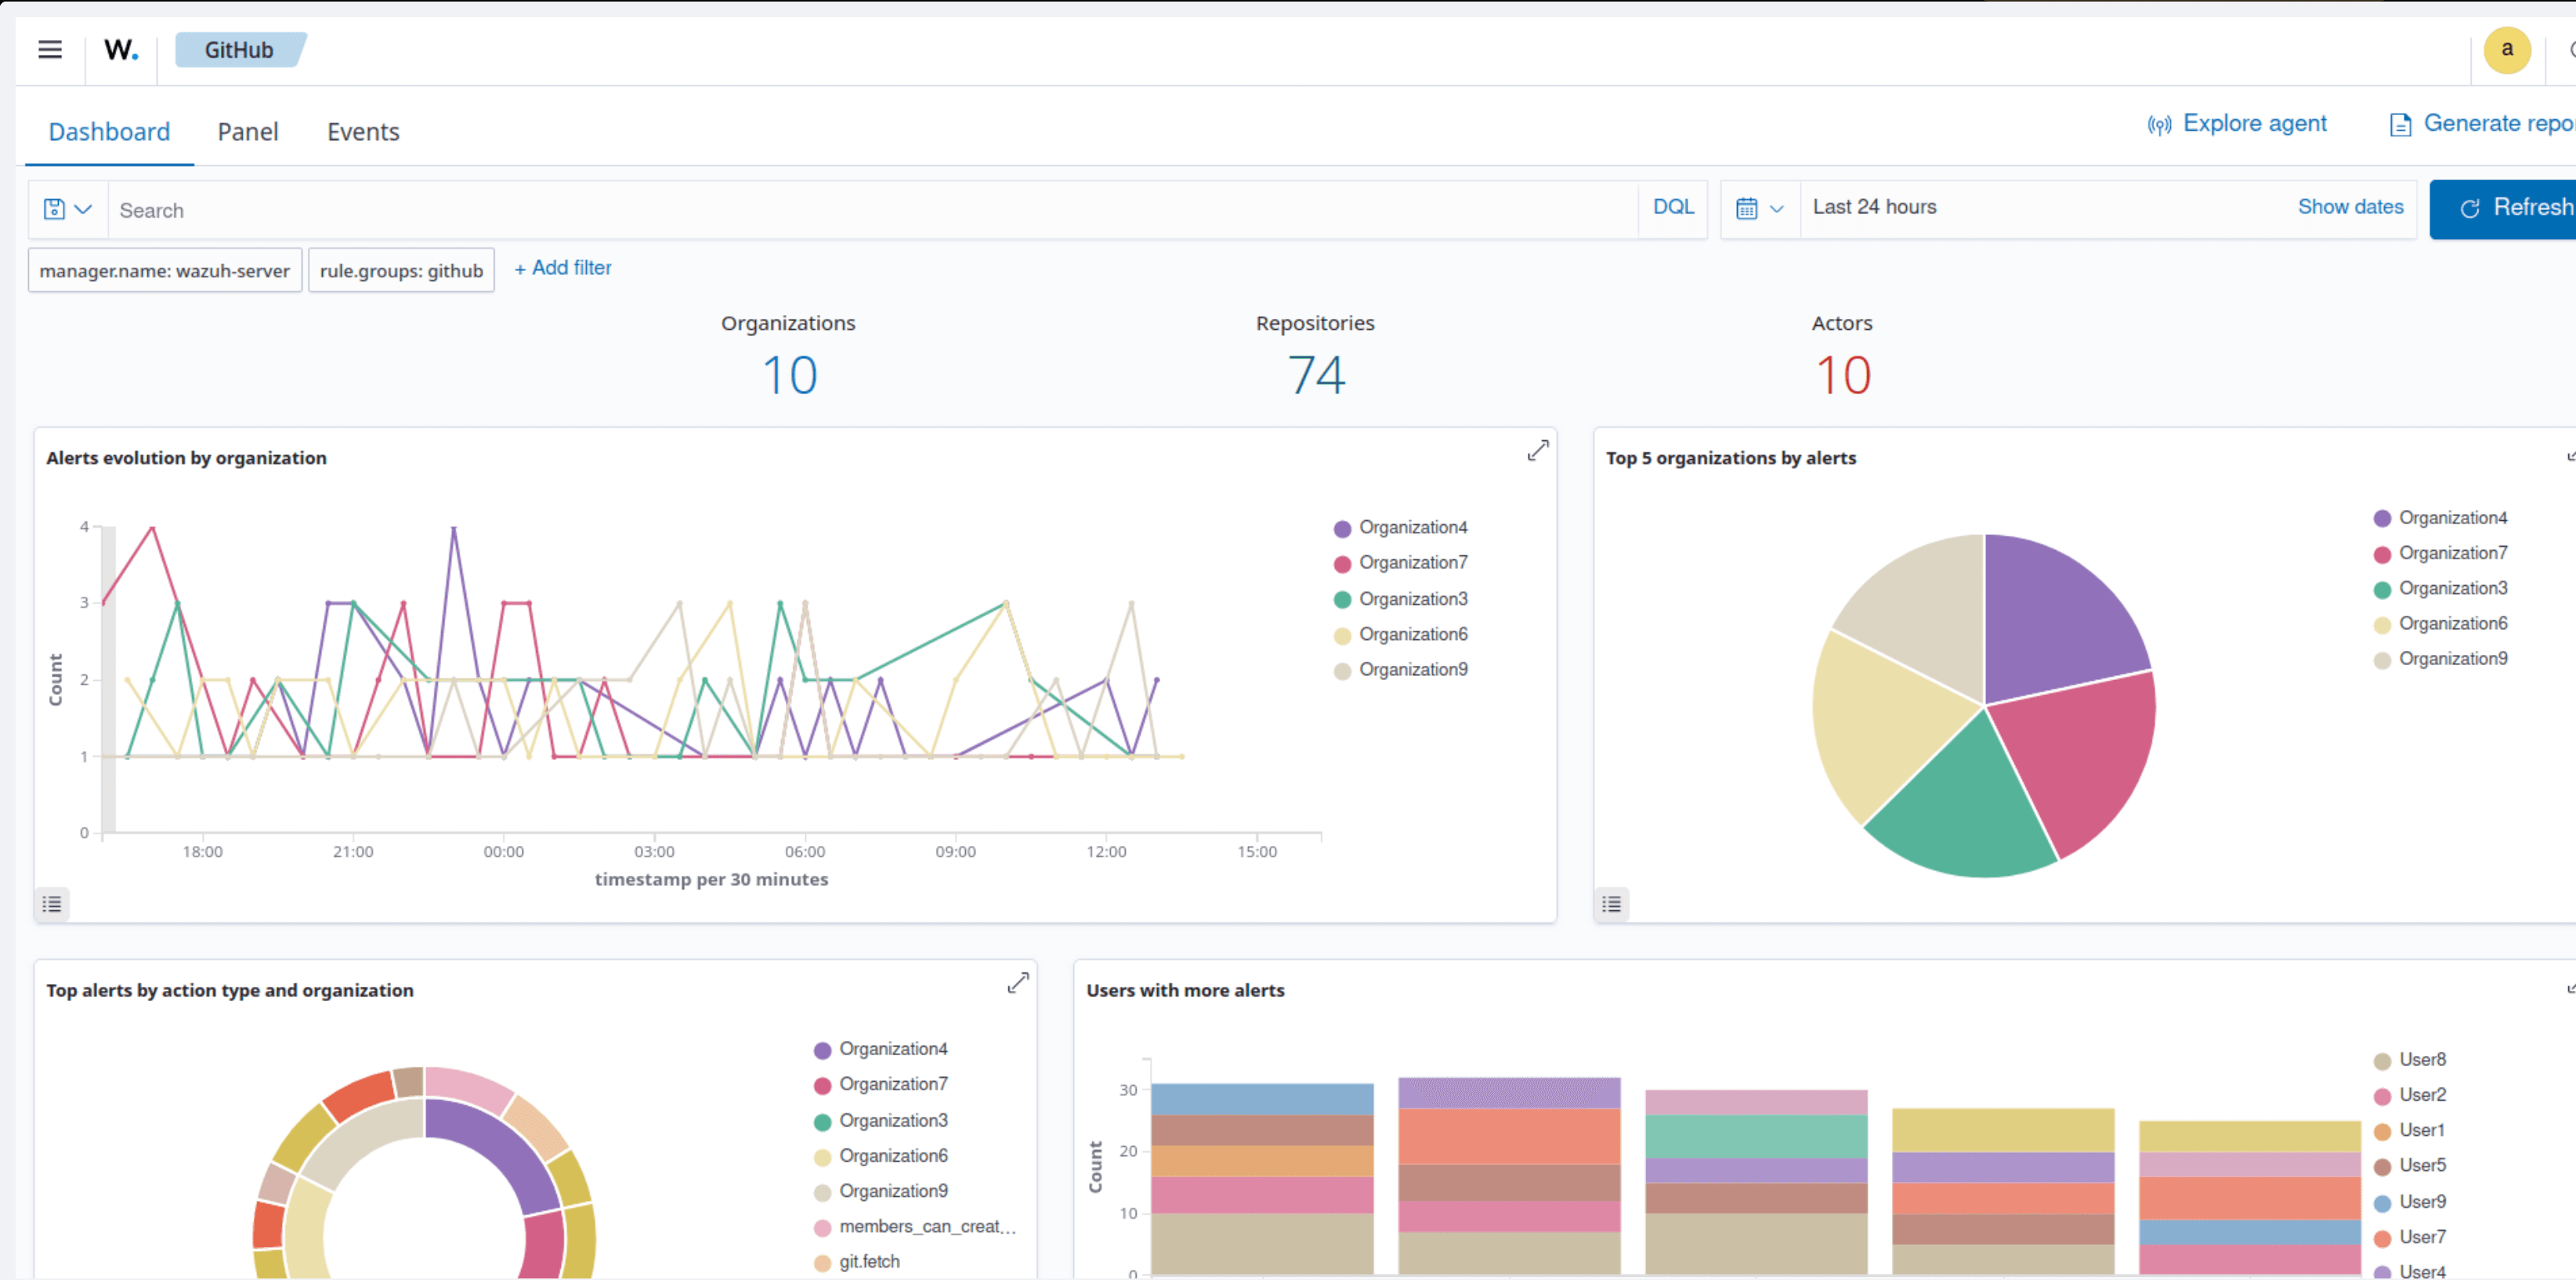The image size is (2576, 1280).
Task: Show data table for Alerts evolution chart
Action: pyautogui.click(x=52, y=904)
